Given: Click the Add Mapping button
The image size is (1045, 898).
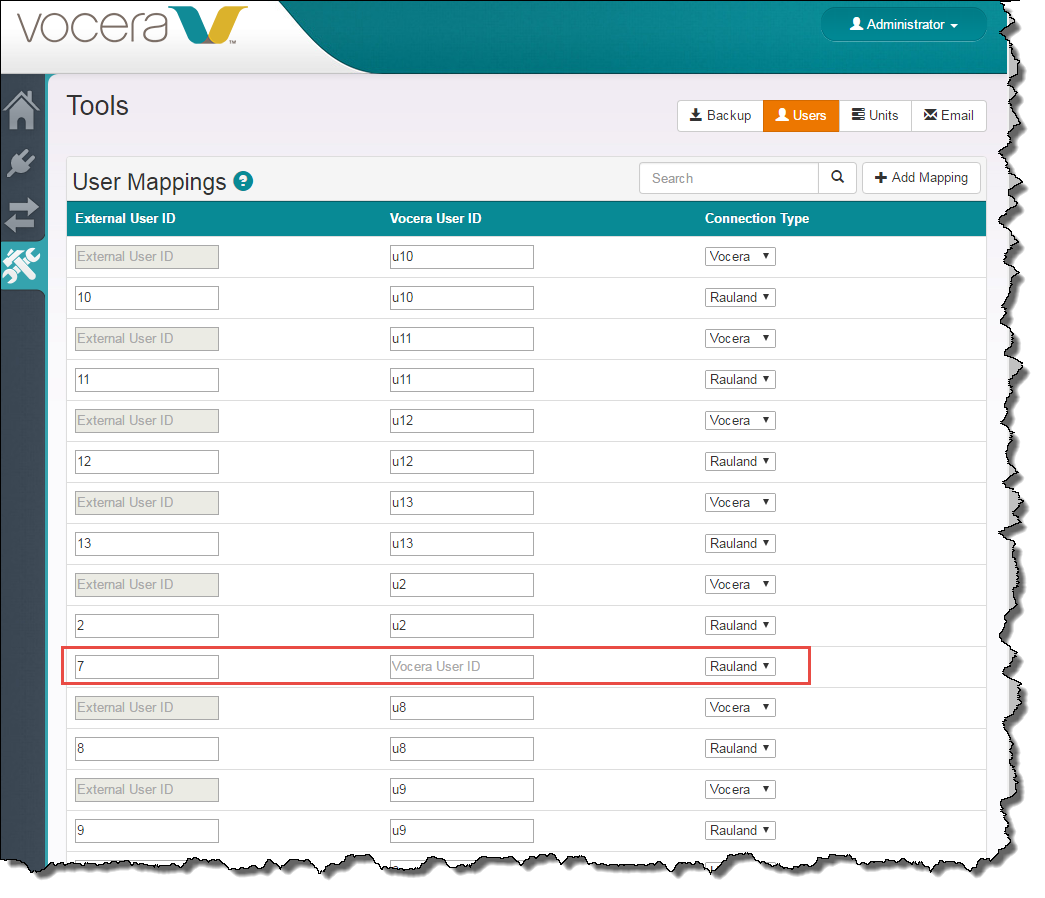Looking at the screenshot, I should (921, 177).
